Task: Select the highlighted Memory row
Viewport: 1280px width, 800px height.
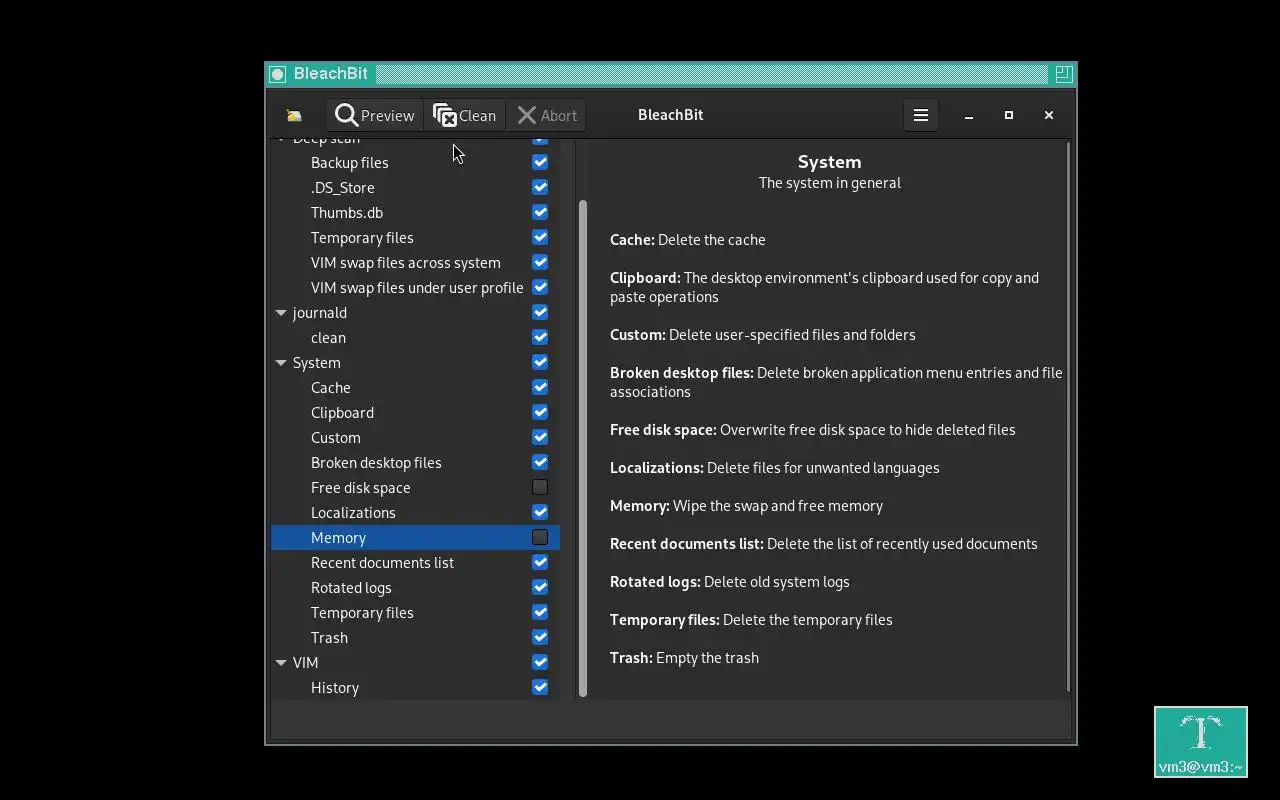Action: tap(415, 537)
